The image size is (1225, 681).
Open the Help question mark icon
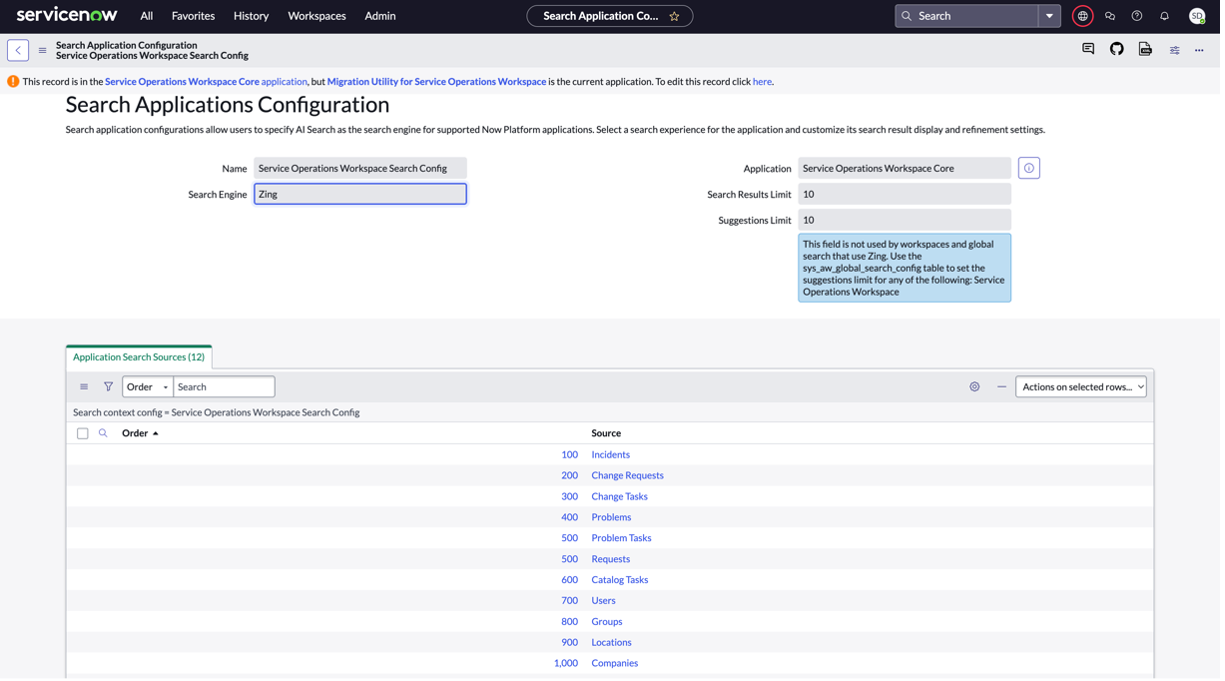[1141, 16]
